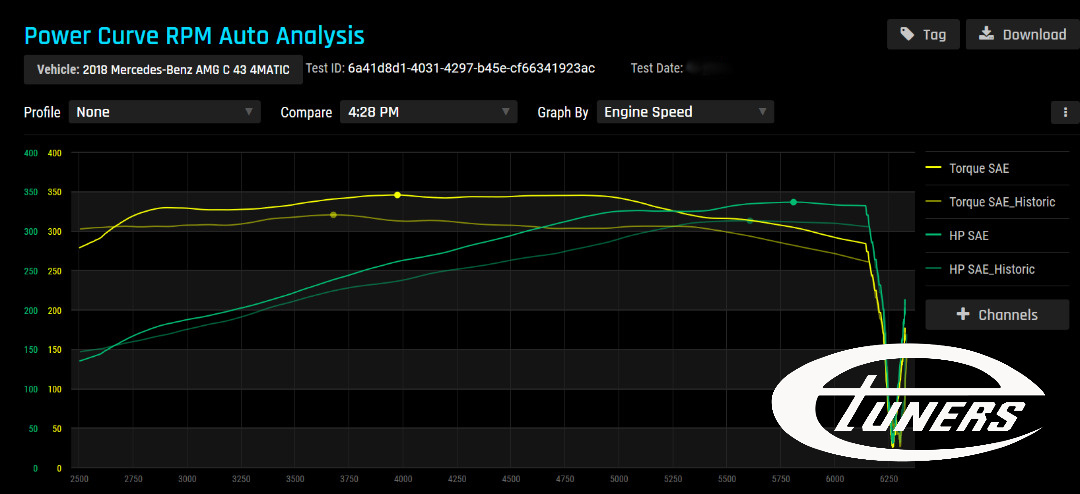Image resolution: width=1080 pixels, height=494 pixels.
Task: Toggle the Torque SAE_Historic legend series
Action: coord(1001,202)
